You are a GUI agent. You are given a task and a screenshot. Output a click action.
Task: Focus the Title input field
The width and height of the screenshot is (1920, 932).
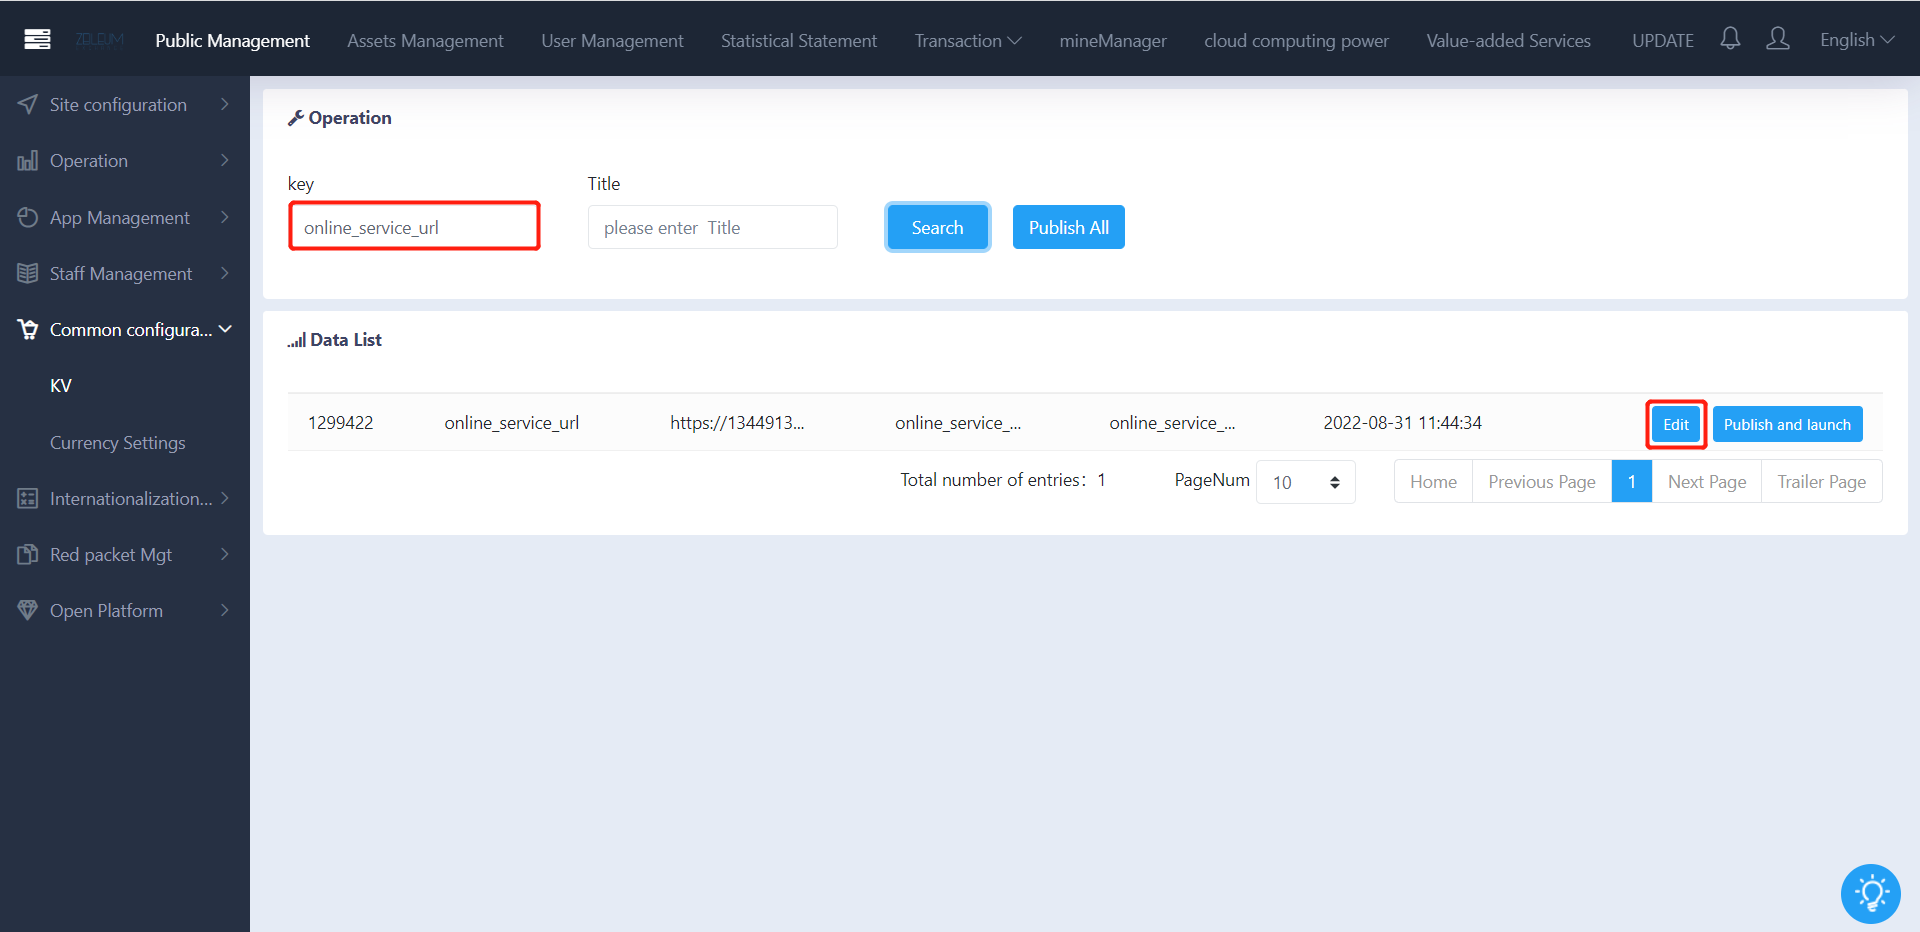click(712, 227)
